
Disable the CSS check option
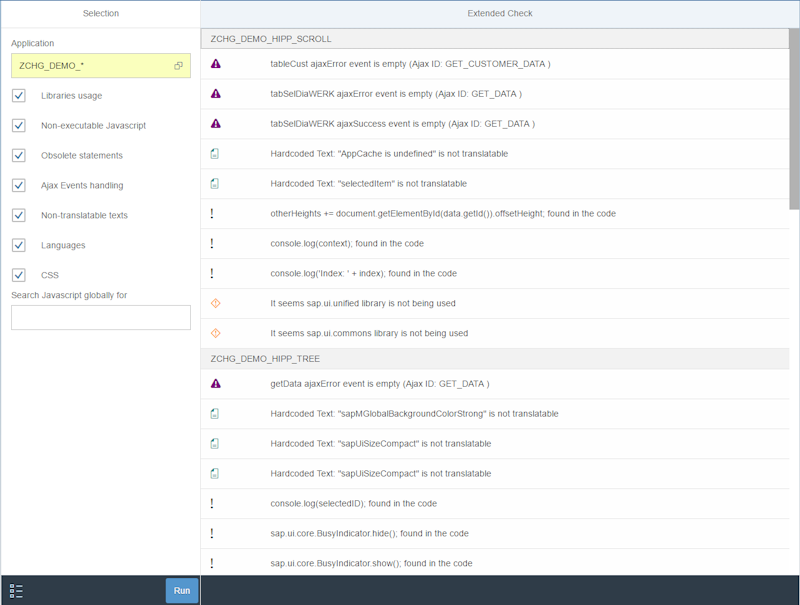(x=17, y=273)
